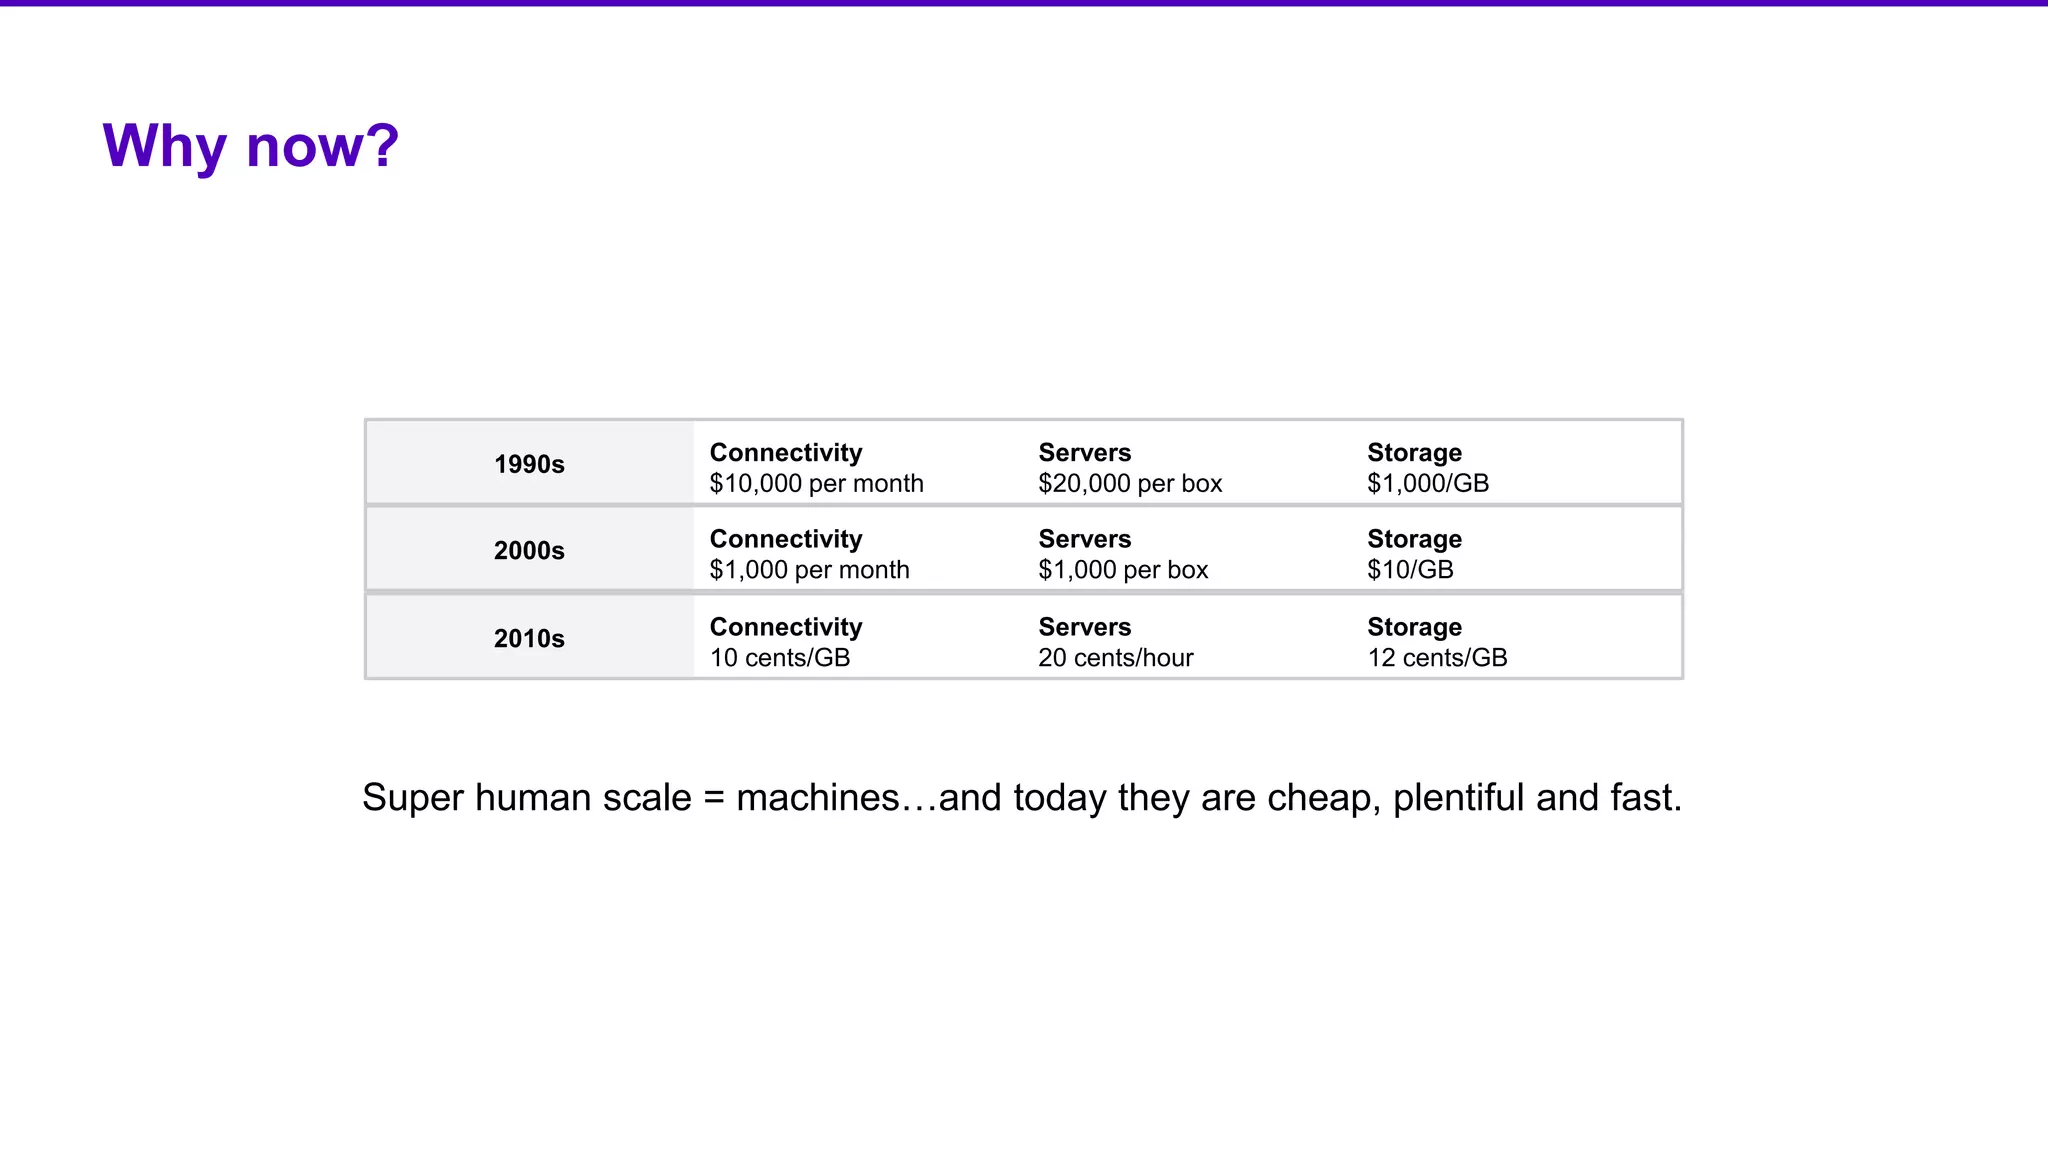The image size is (2048, 1152).
Task: Click "20 cents/hour" server price
Action: 1116,658
